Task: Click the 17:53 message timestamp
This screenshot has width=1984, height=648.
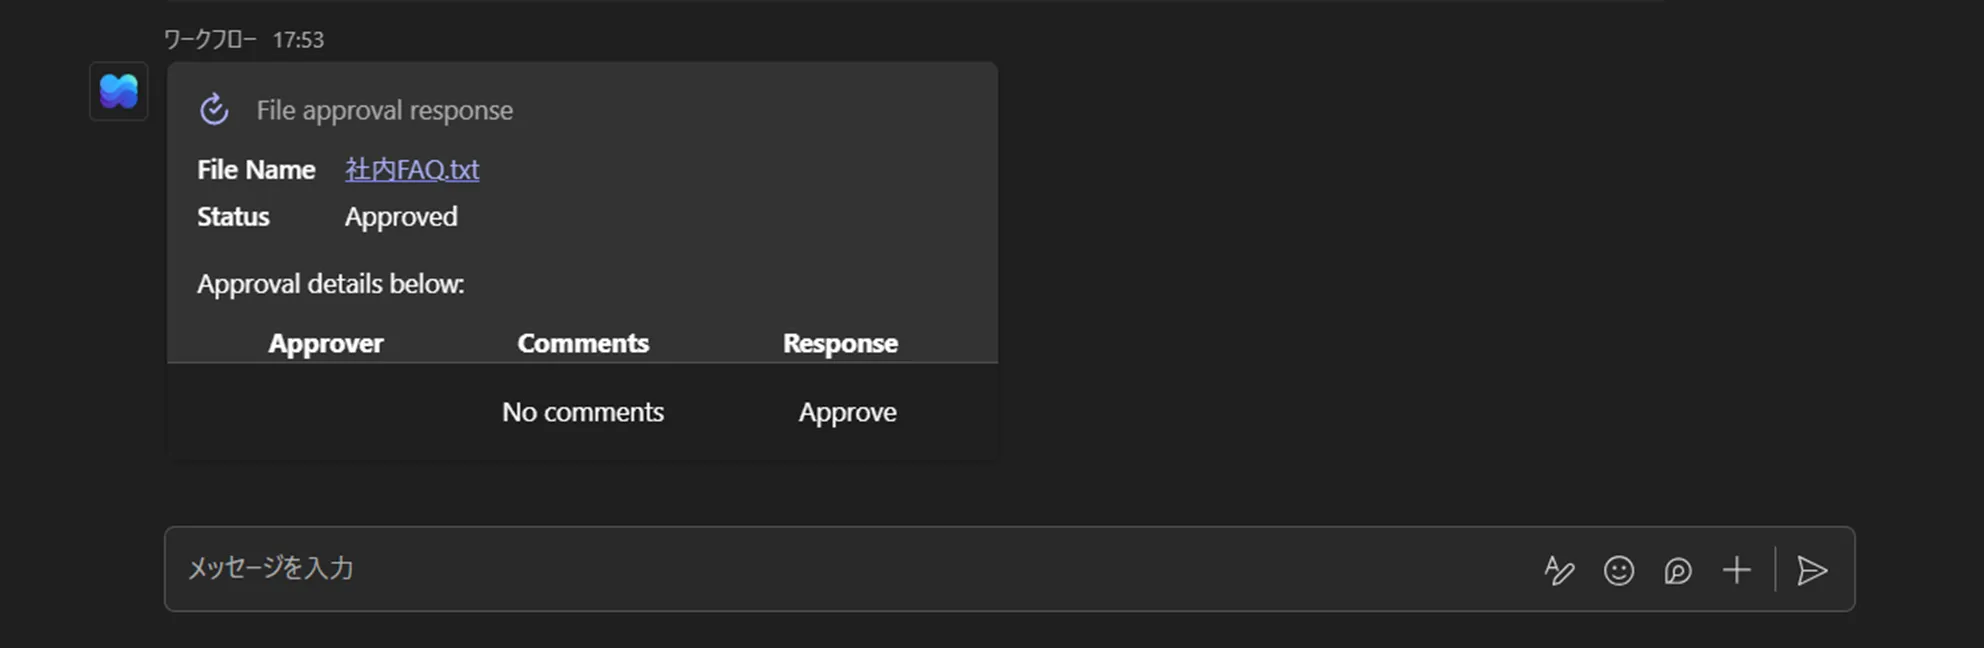Action: pyautogui.click(x=298, y=39)
